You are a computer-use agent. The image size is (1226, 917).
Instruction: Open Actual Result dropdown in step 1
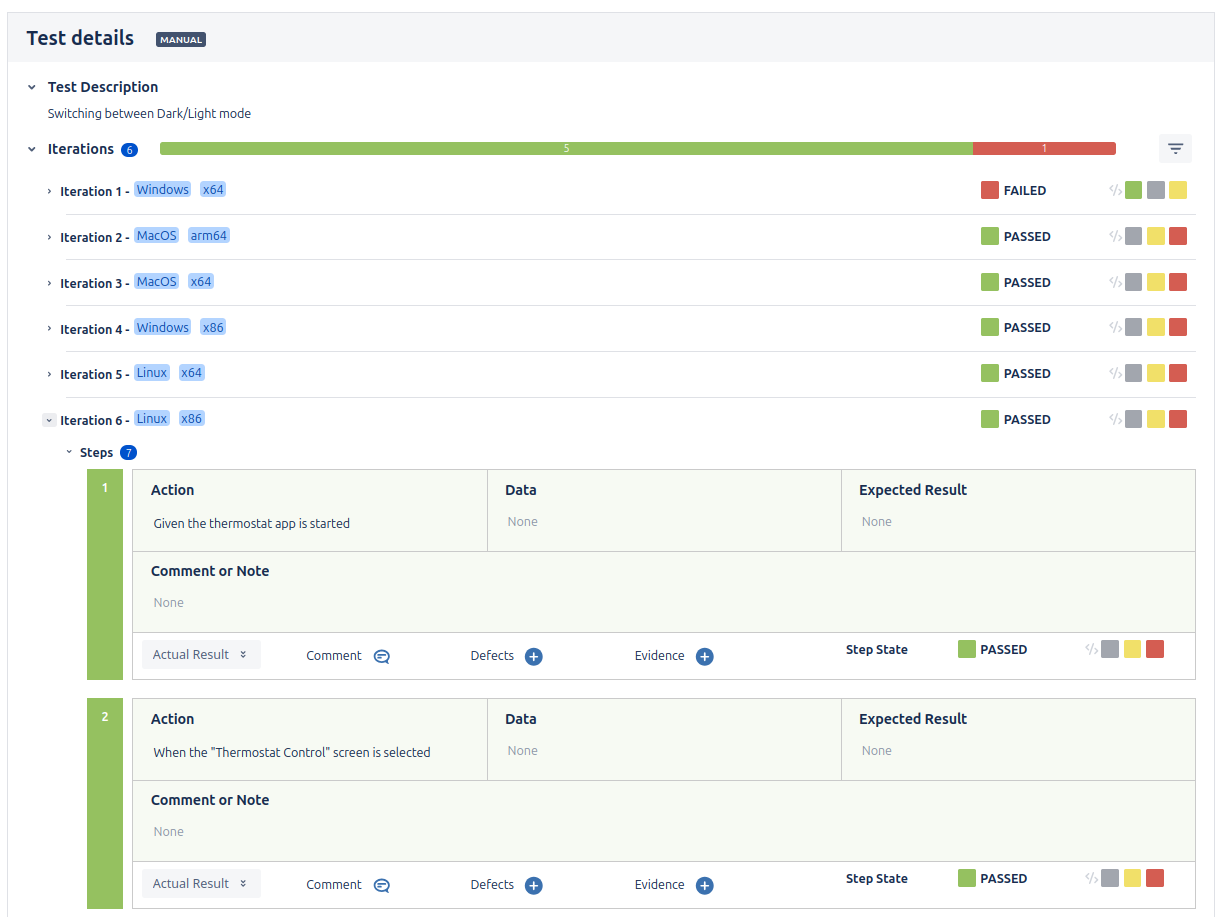click(200, 655)
